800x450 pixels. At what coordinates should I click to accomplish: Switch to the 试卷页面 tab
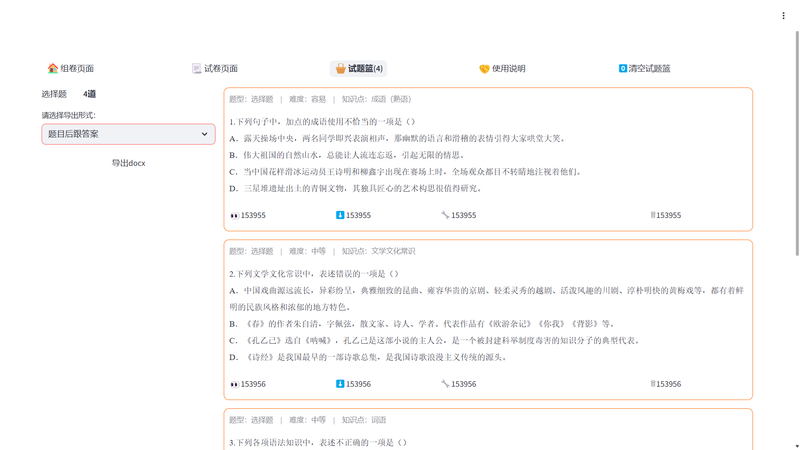click(214, 69)
